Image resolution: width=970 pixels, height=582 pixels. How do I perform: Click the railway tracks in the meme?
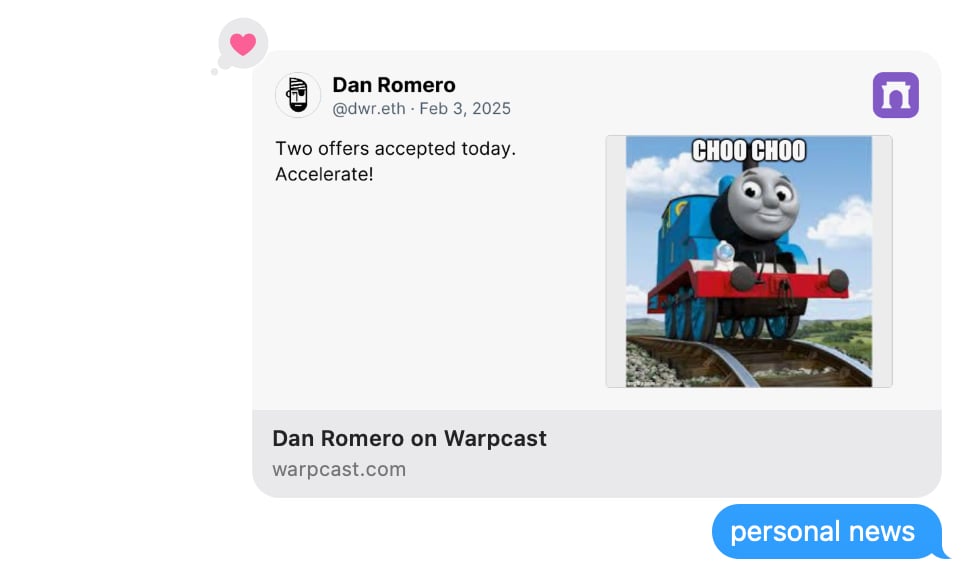click(742, 362)
